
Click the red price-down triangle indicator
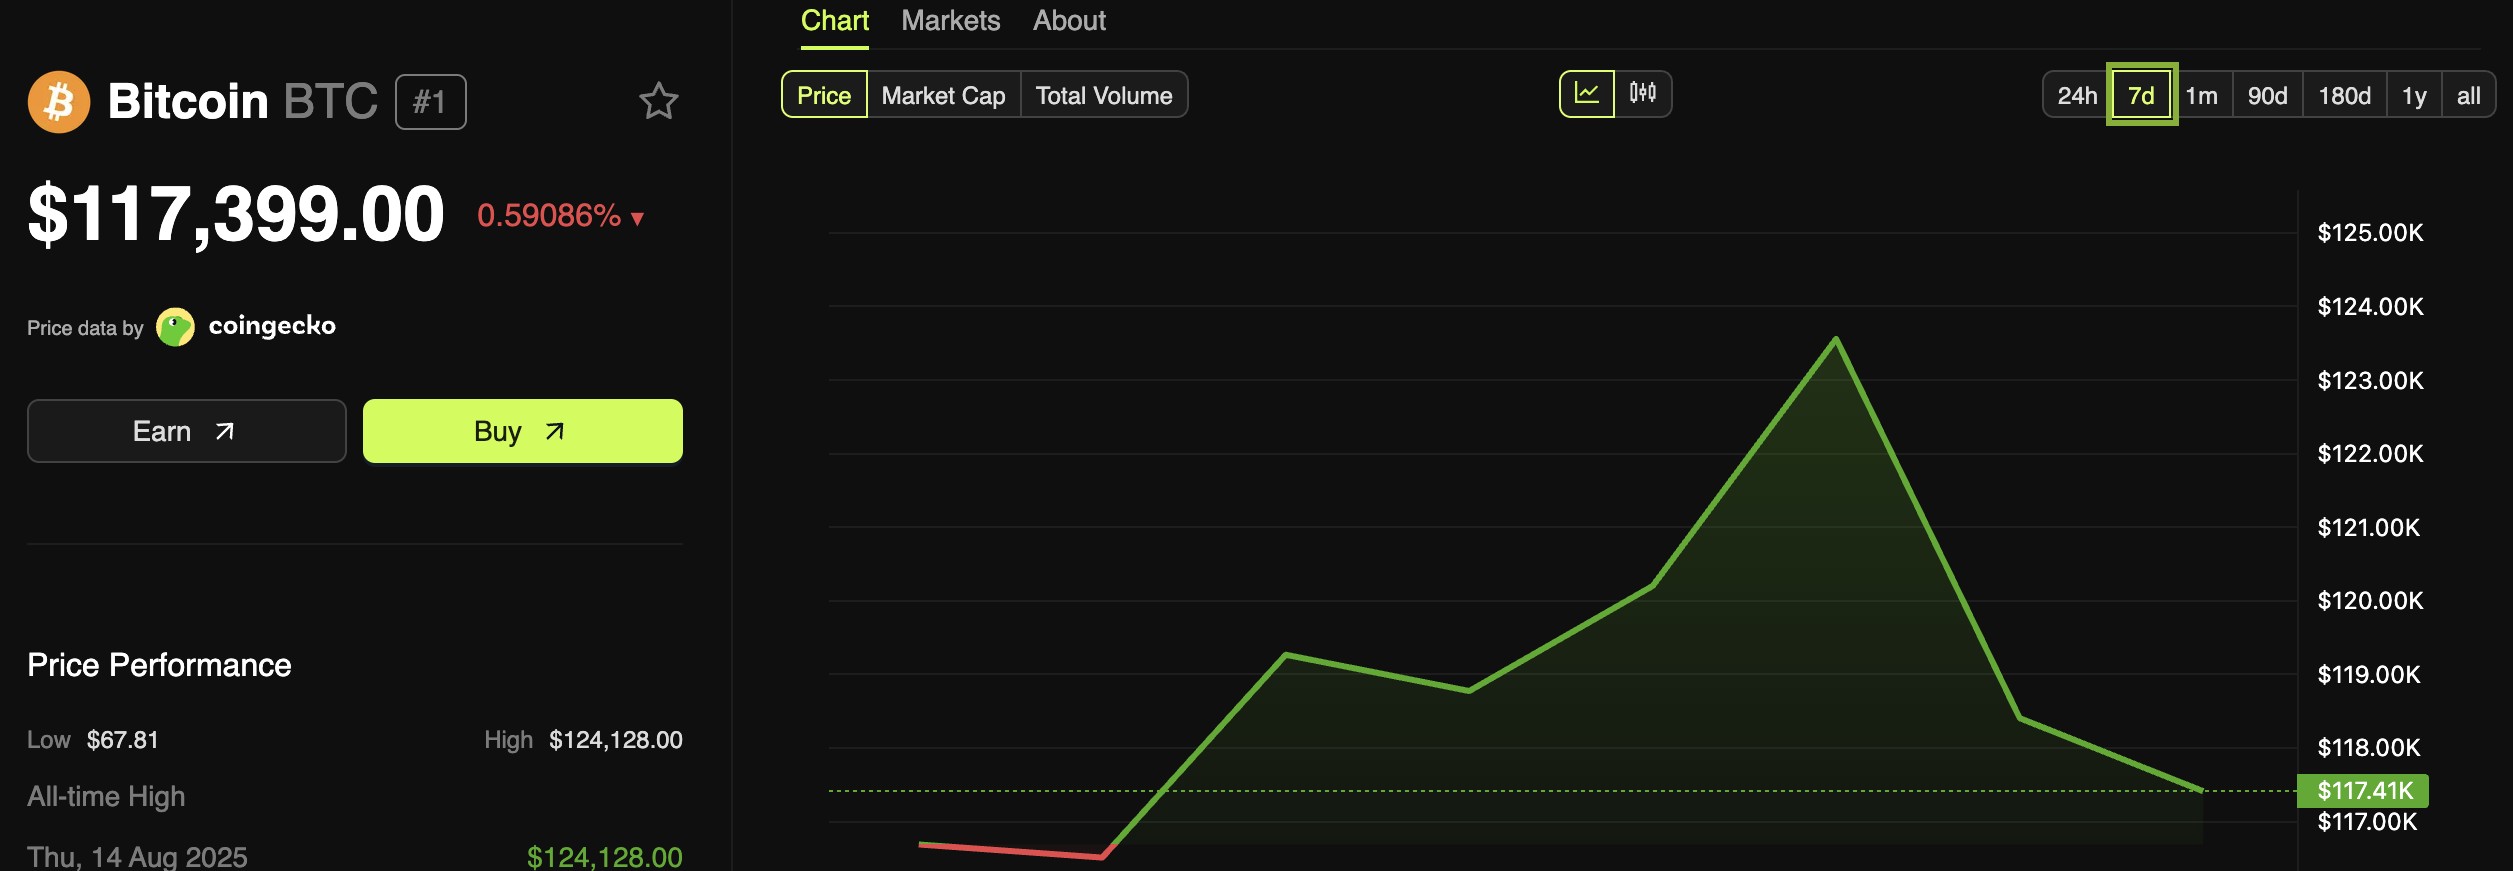(x=637, y=219)
